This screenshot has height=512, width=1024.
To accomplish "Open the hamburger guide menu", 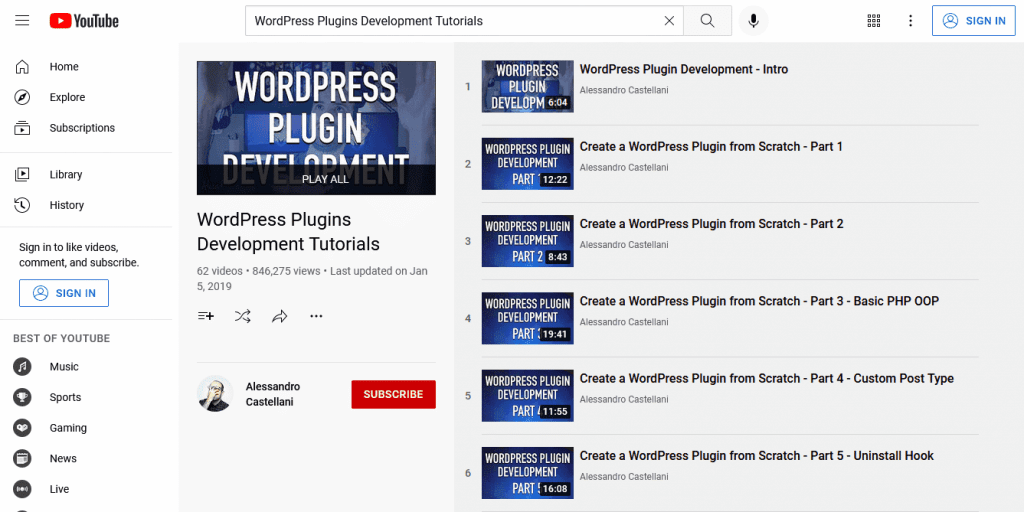I will tap(22, 21).
